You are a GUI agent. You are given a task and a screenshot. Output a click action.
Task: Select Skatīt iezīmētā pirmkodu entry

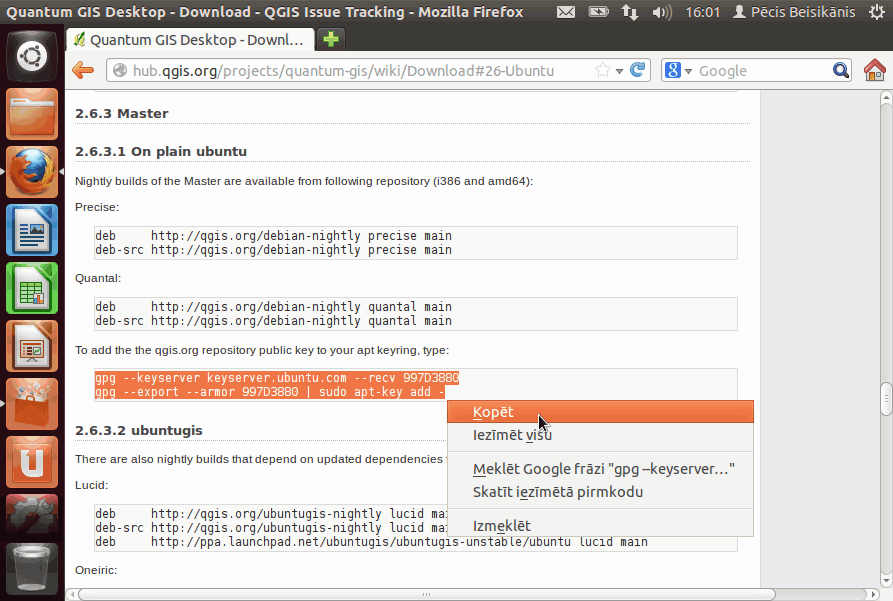tap(600, 492)
